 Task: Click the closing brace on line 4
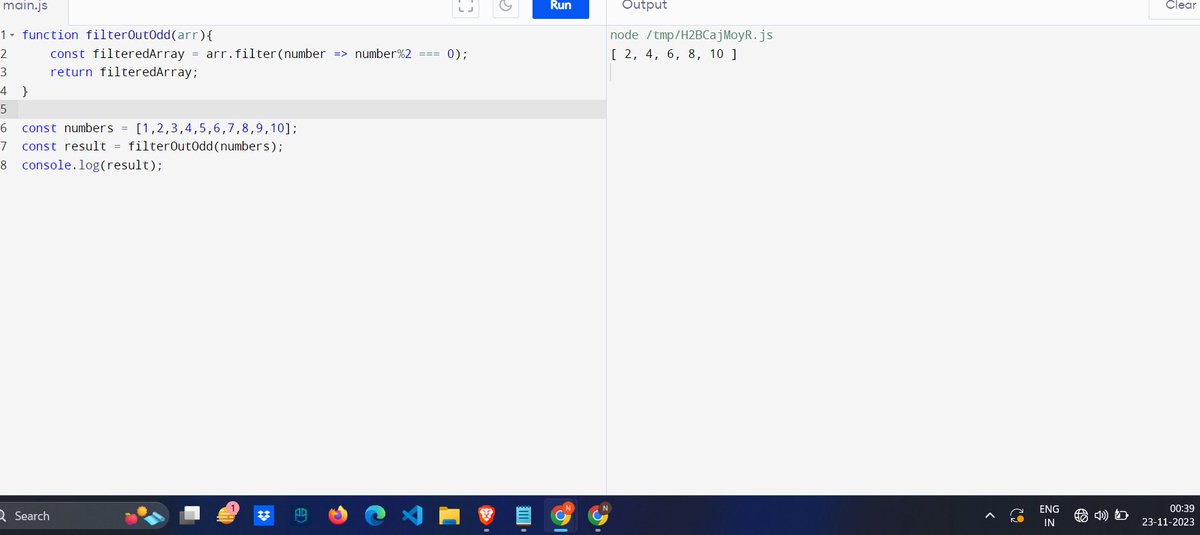(25, 91)
